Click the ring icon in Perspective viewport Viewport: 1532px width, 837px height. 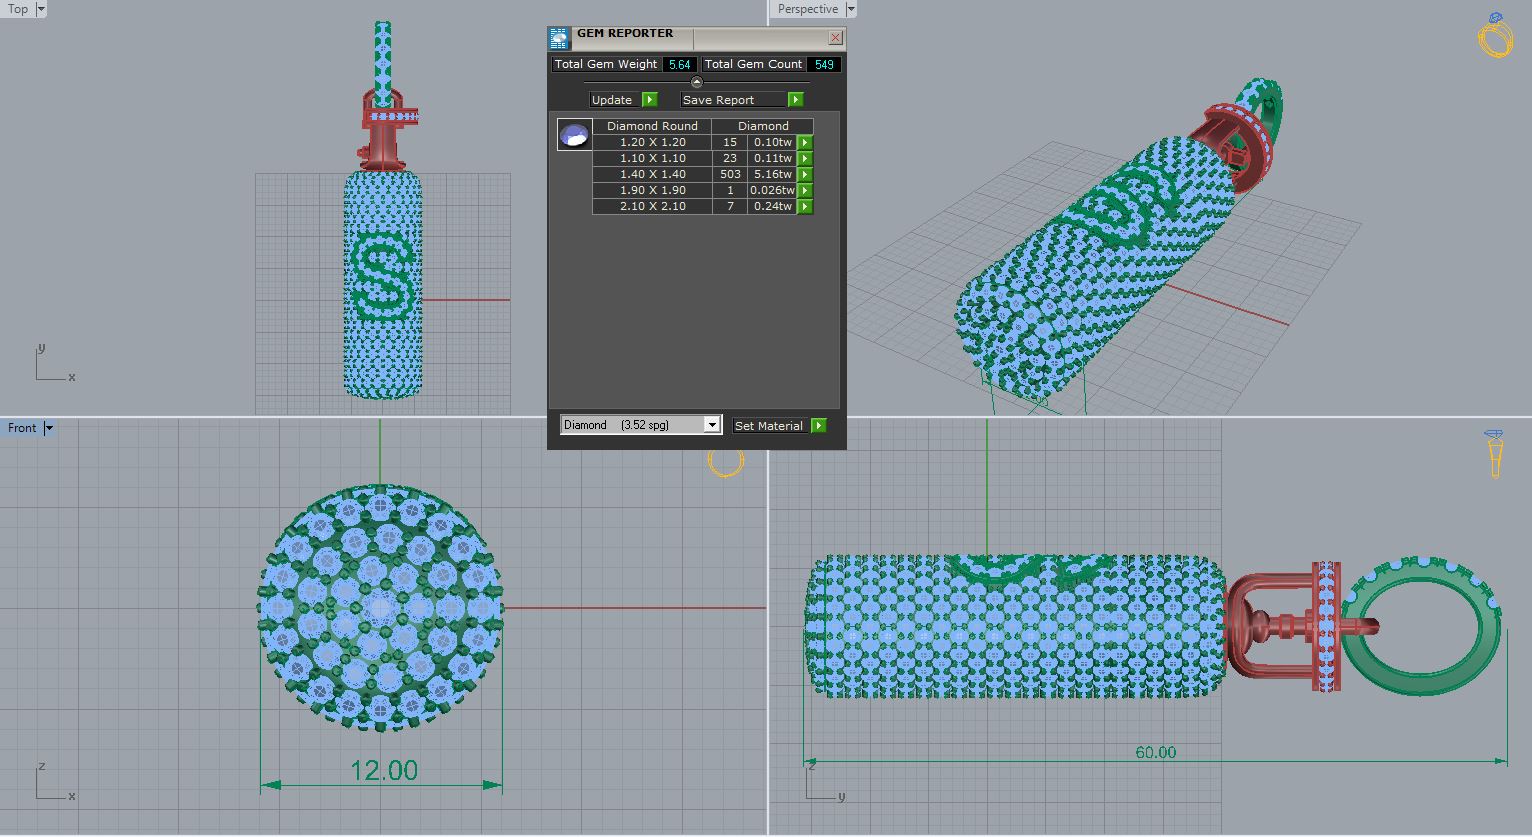point(1495,36)
